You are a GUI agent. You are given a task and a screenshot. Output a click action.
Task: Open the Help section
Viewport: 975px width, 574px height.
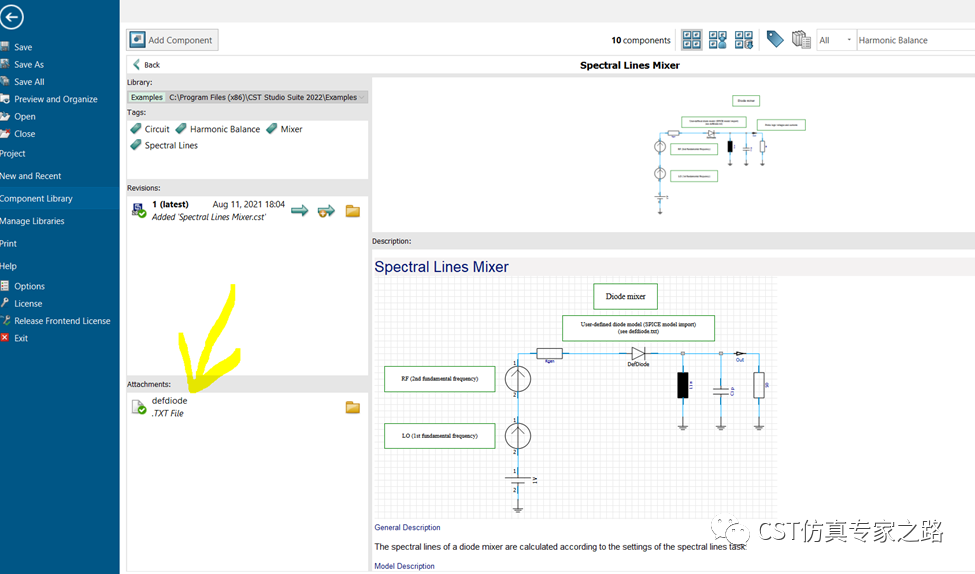pyautogui.click(x=8, y=266)
